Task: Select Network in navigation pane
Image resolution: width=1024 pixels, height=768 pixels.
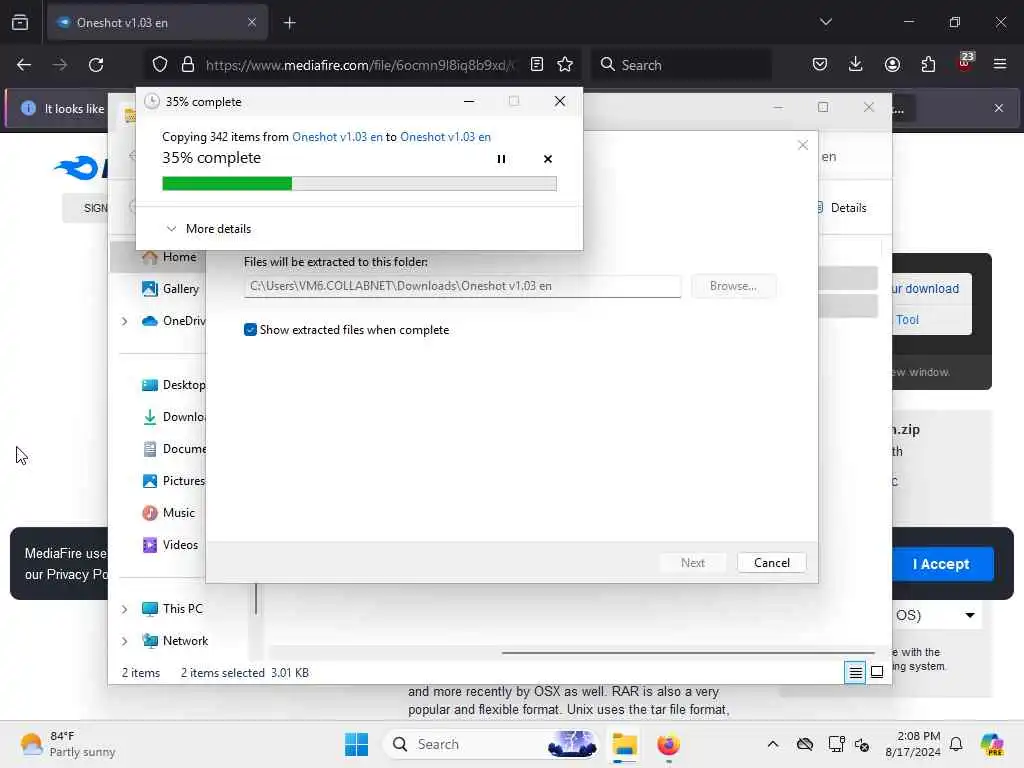Action: coord(175,641)
